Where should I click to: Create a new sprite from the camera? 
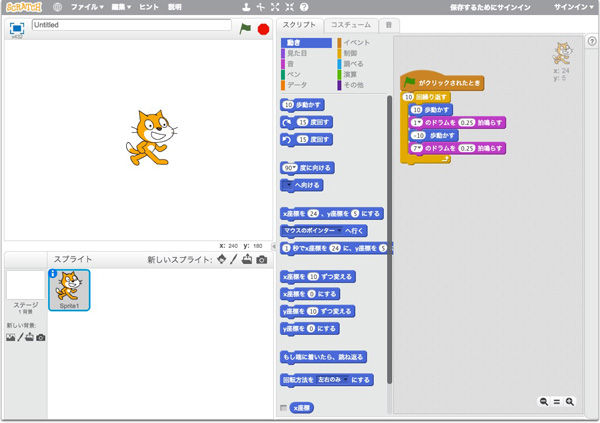pyautogui.click(x=262, y=260)
